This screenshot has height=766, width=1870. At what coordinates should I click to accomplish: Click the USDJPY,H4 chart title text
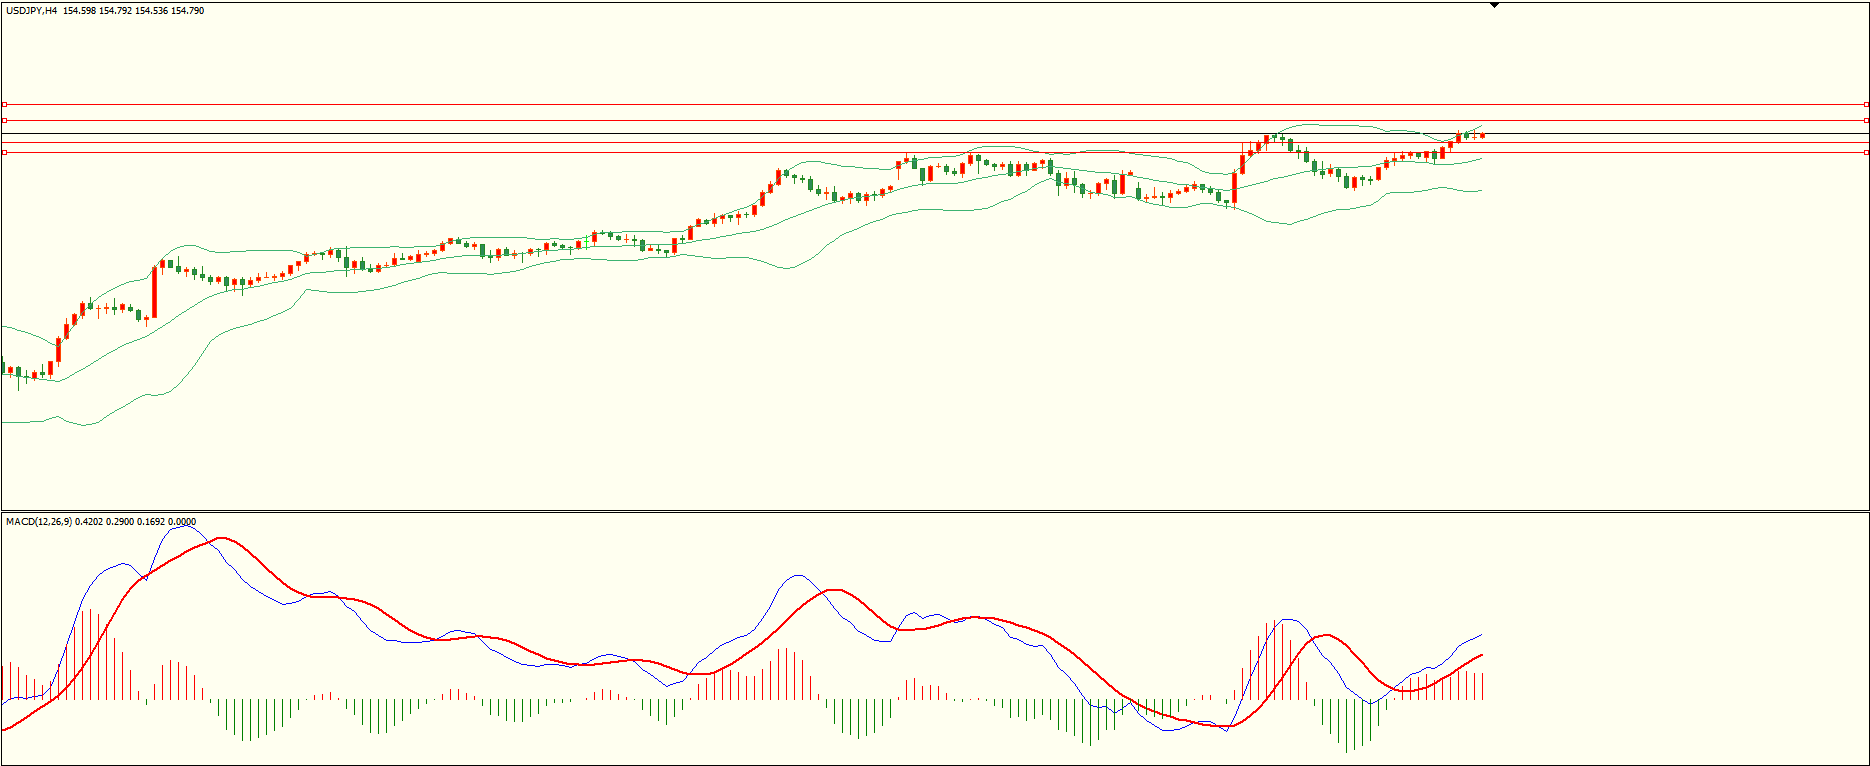pyautogui.click(x=30, y=11)
